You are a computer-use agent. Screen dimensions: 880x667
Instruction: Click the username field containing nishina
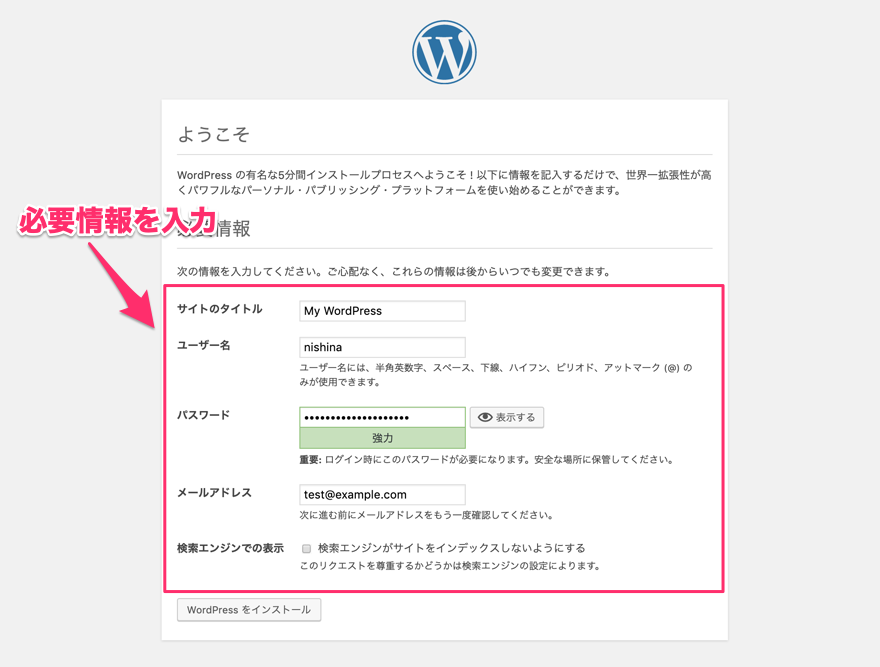click(x=382, y=347)
